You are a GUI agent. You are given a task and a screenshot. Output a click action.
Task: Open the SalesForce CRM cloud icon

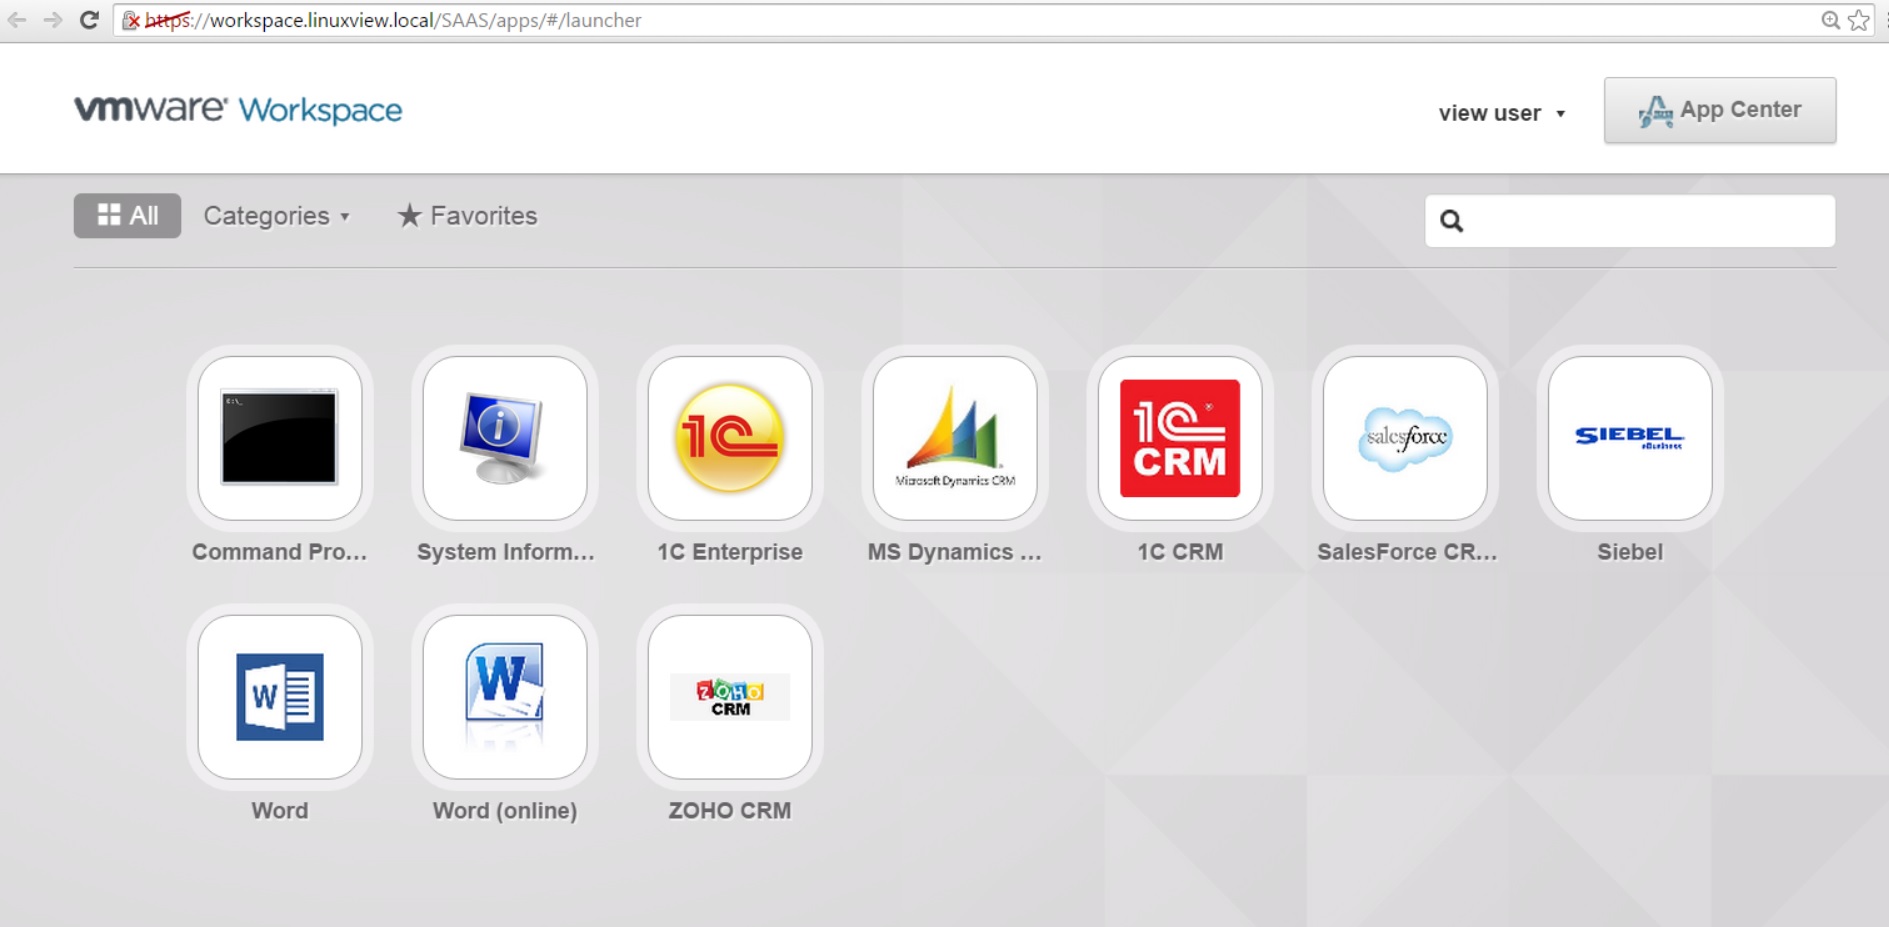[x=1405, y=438]
